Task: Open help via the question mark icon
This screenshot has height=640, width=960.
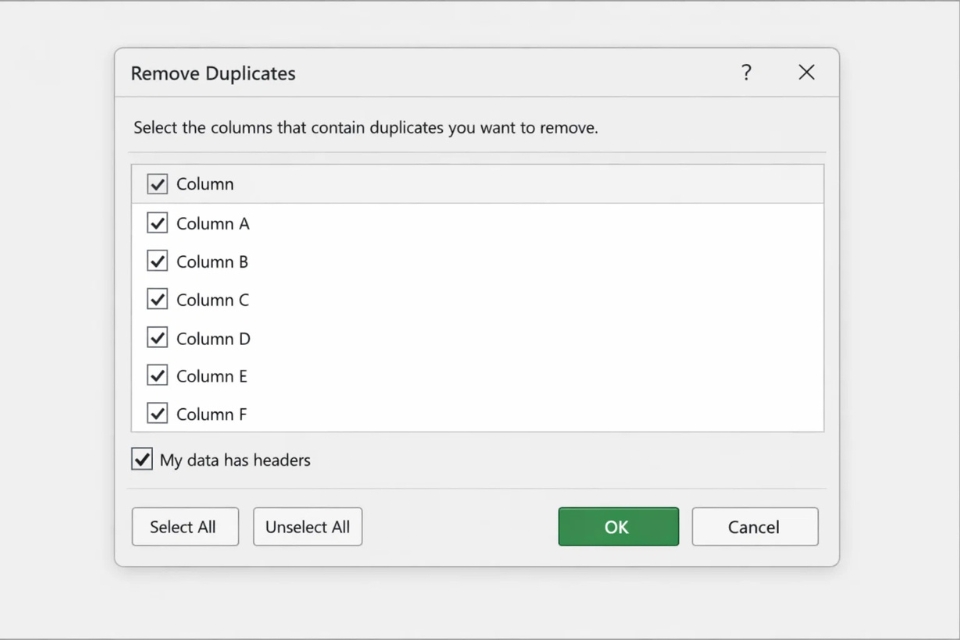Action: pyautogui.click(x=746, y=72)
